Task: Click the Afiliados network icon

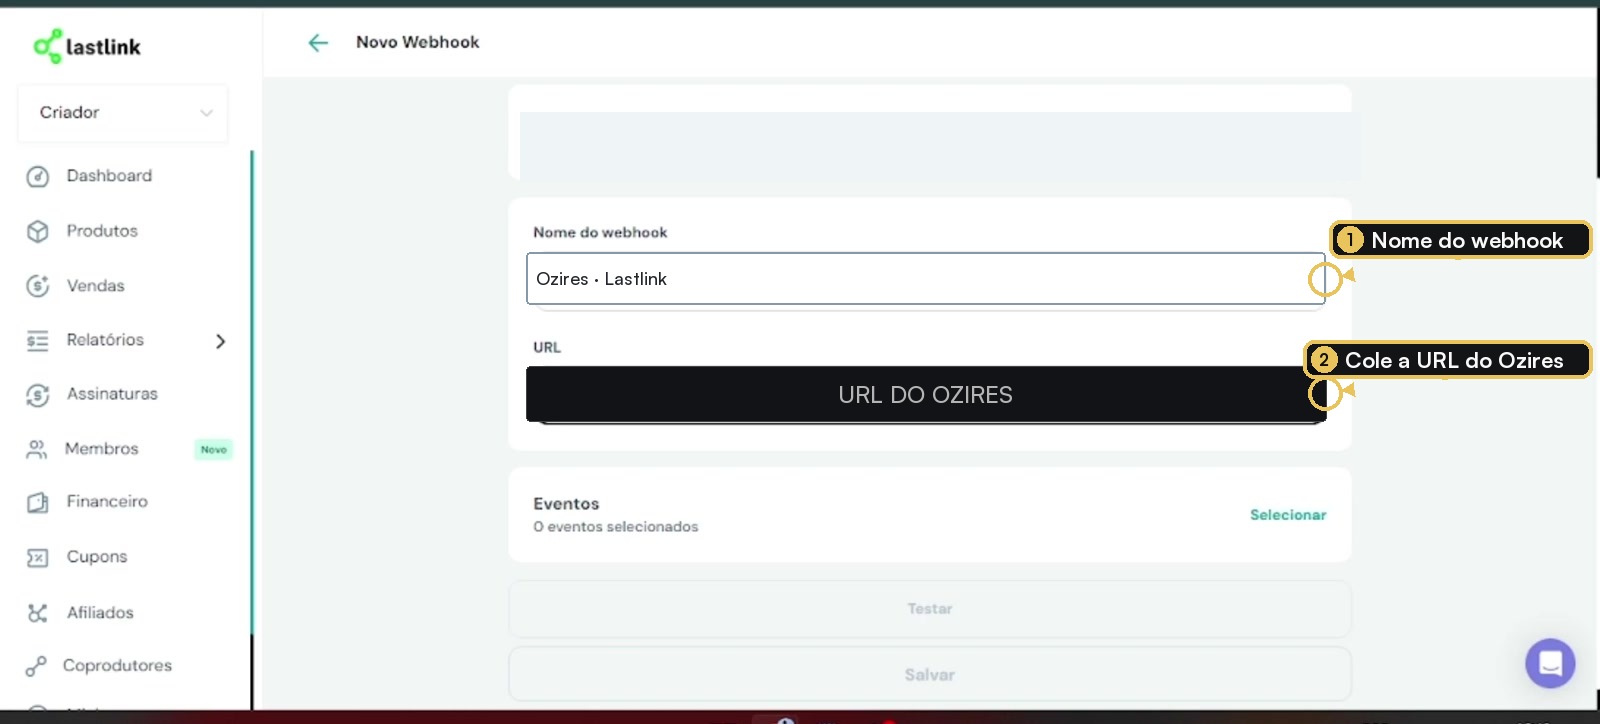Action: click(38, 613)
